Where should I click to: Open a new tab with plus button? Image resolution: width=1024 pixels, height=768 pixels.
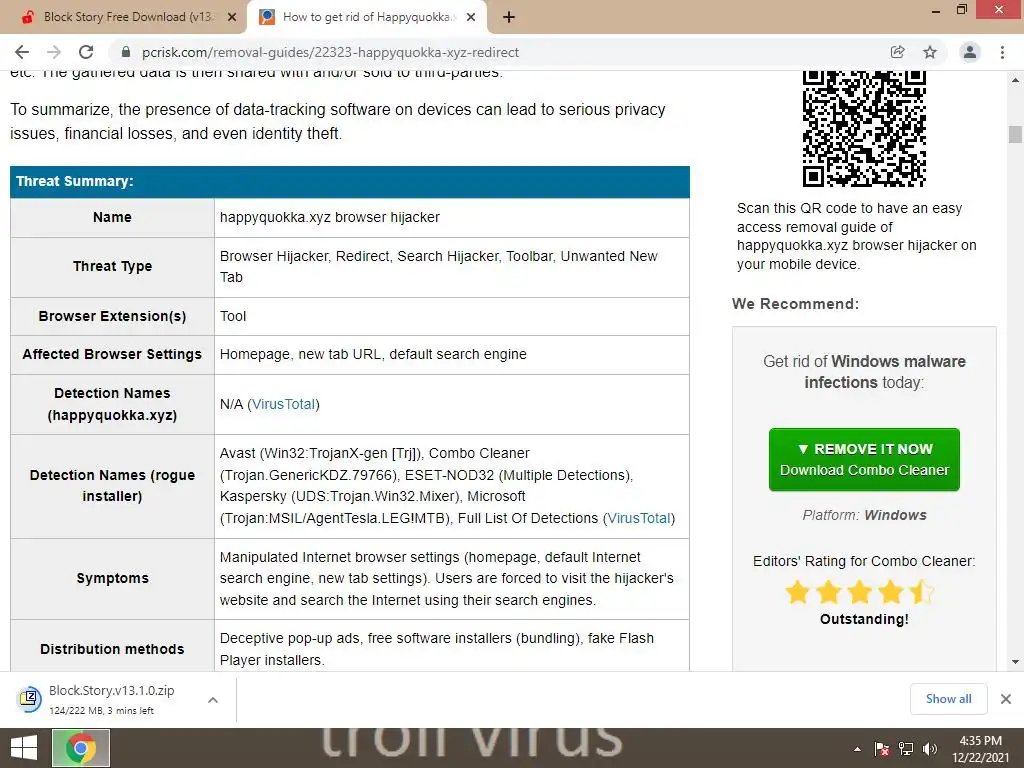[509, 18]
